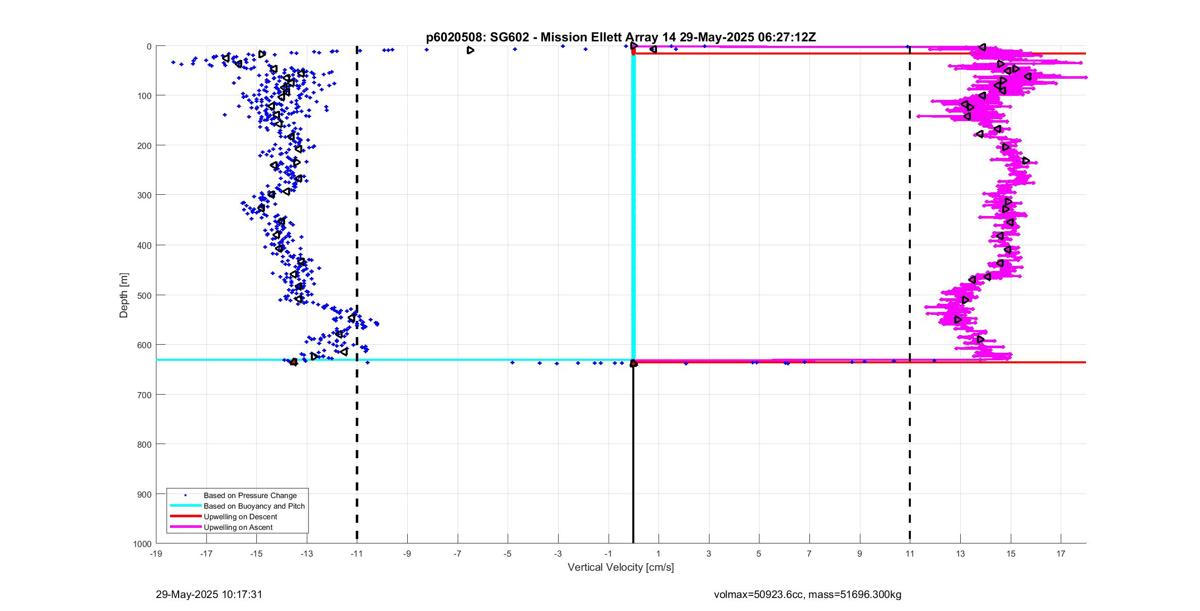
Task: Click the x-axis tick label '-1'
Action: [608, 553]
